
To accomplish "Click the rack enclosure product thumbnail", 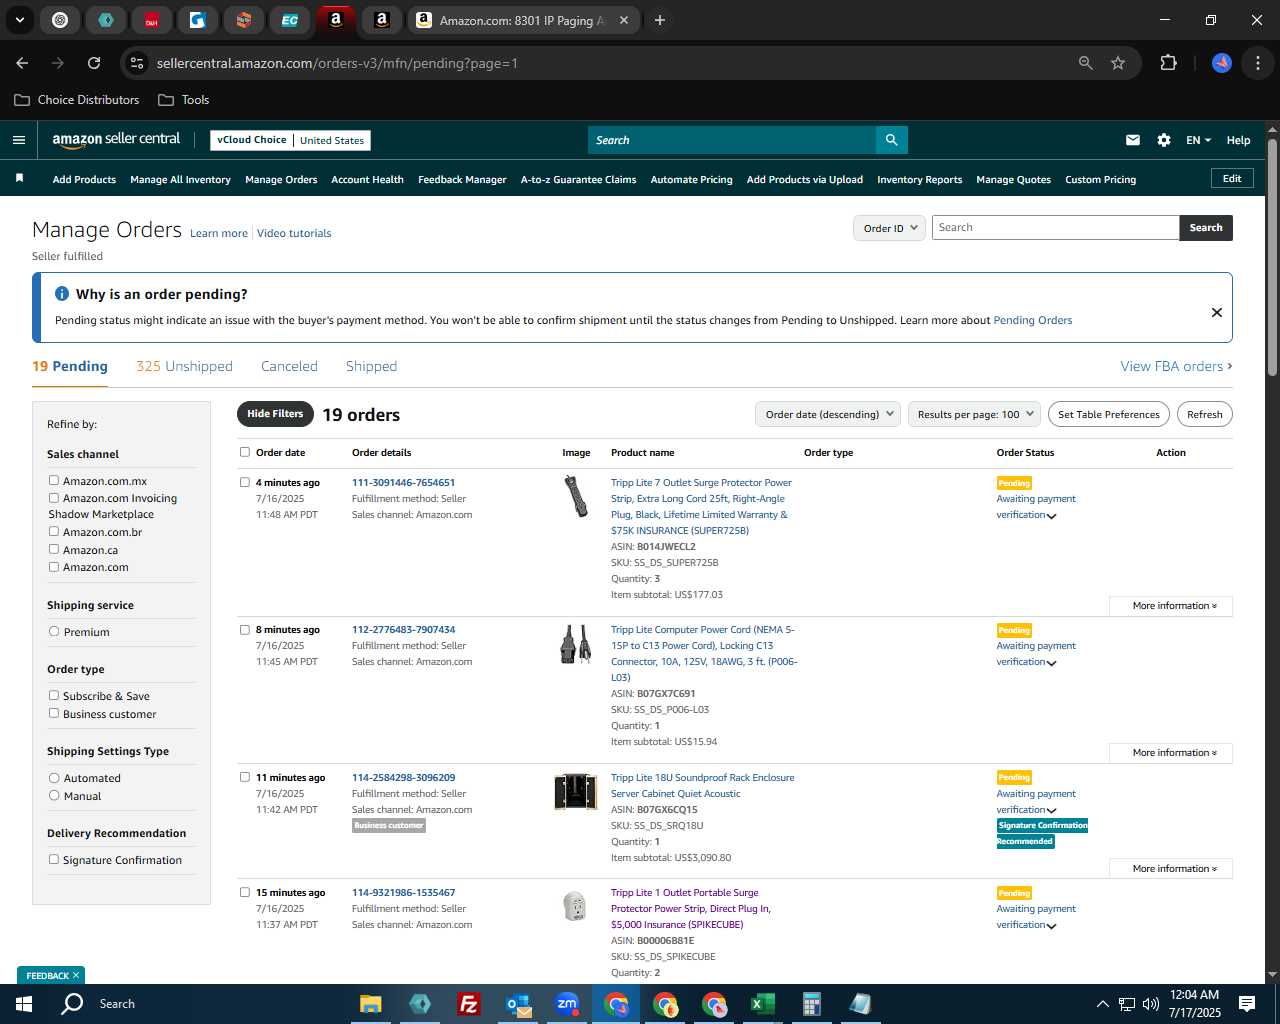I will [x=575, y=792].
